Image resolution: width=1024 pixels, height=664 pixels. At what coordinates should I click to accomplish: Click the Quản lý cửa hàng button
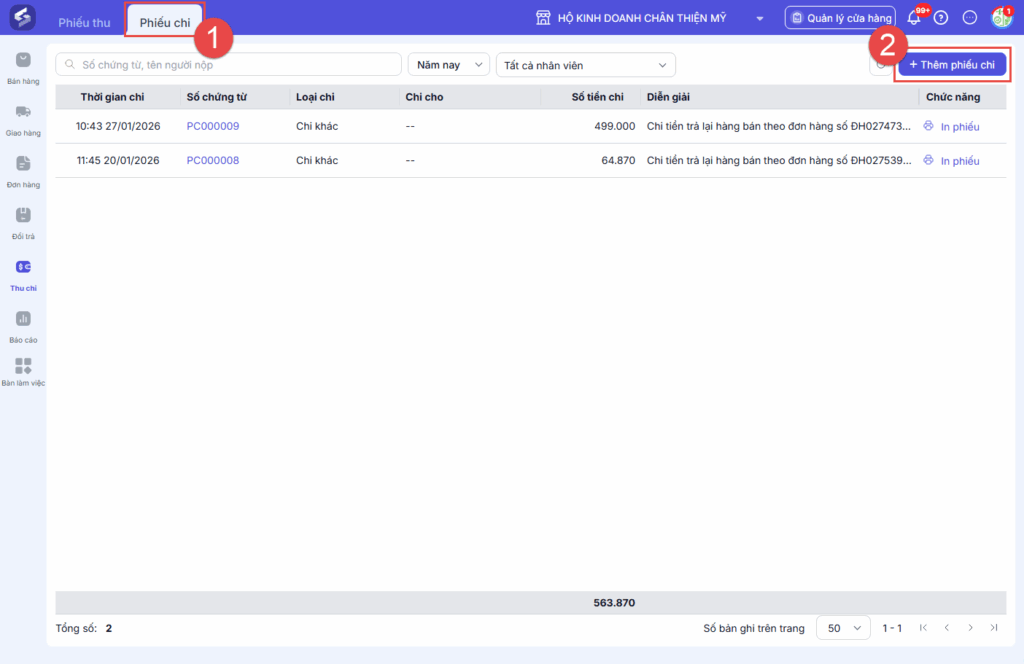[840, 18]
